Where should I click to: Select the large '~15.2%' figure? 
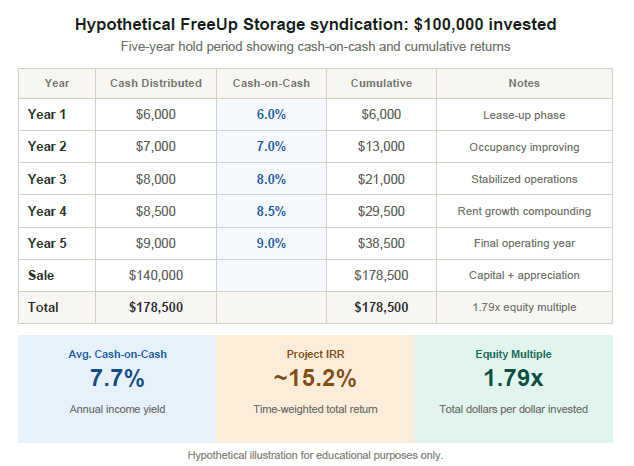tap(315, 378)
